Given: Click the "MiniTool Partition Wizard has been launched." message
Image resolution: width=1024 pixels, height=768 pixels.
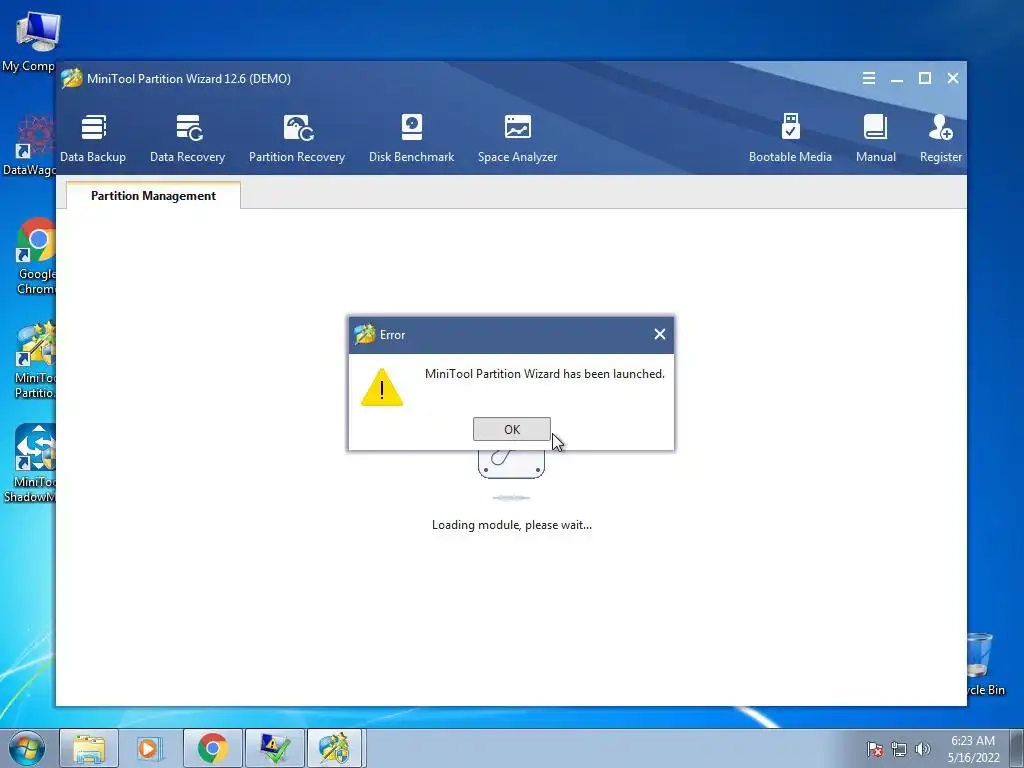Looking at the screenshot, I should (x=545, y=374).
